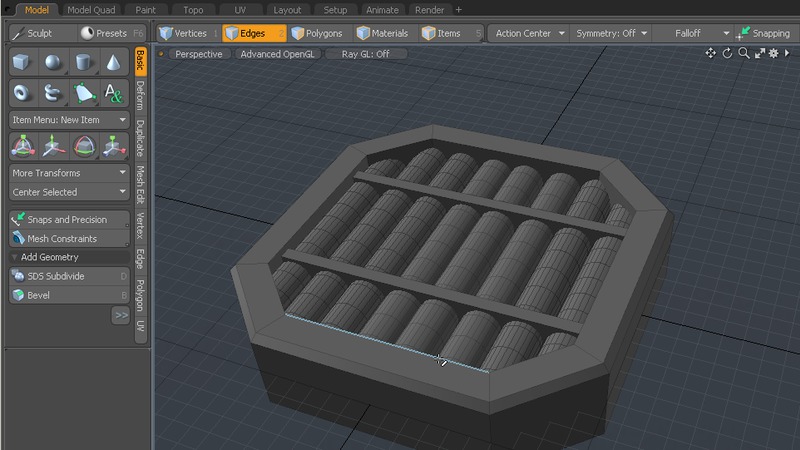Open the Symmetry: Off dropdown

pos(611,33)
